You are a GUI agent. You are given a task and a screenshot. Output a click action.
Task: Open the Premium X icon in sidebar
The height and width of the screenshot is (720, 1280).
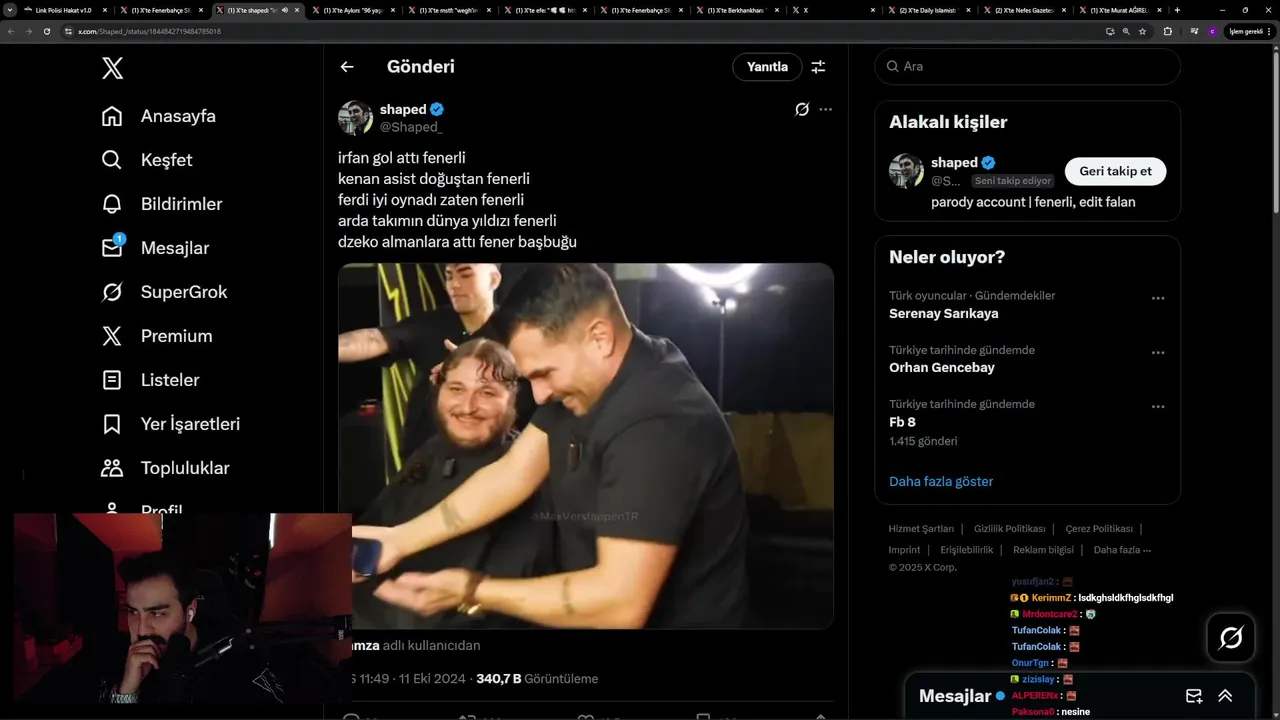click(x=112, y=336)
